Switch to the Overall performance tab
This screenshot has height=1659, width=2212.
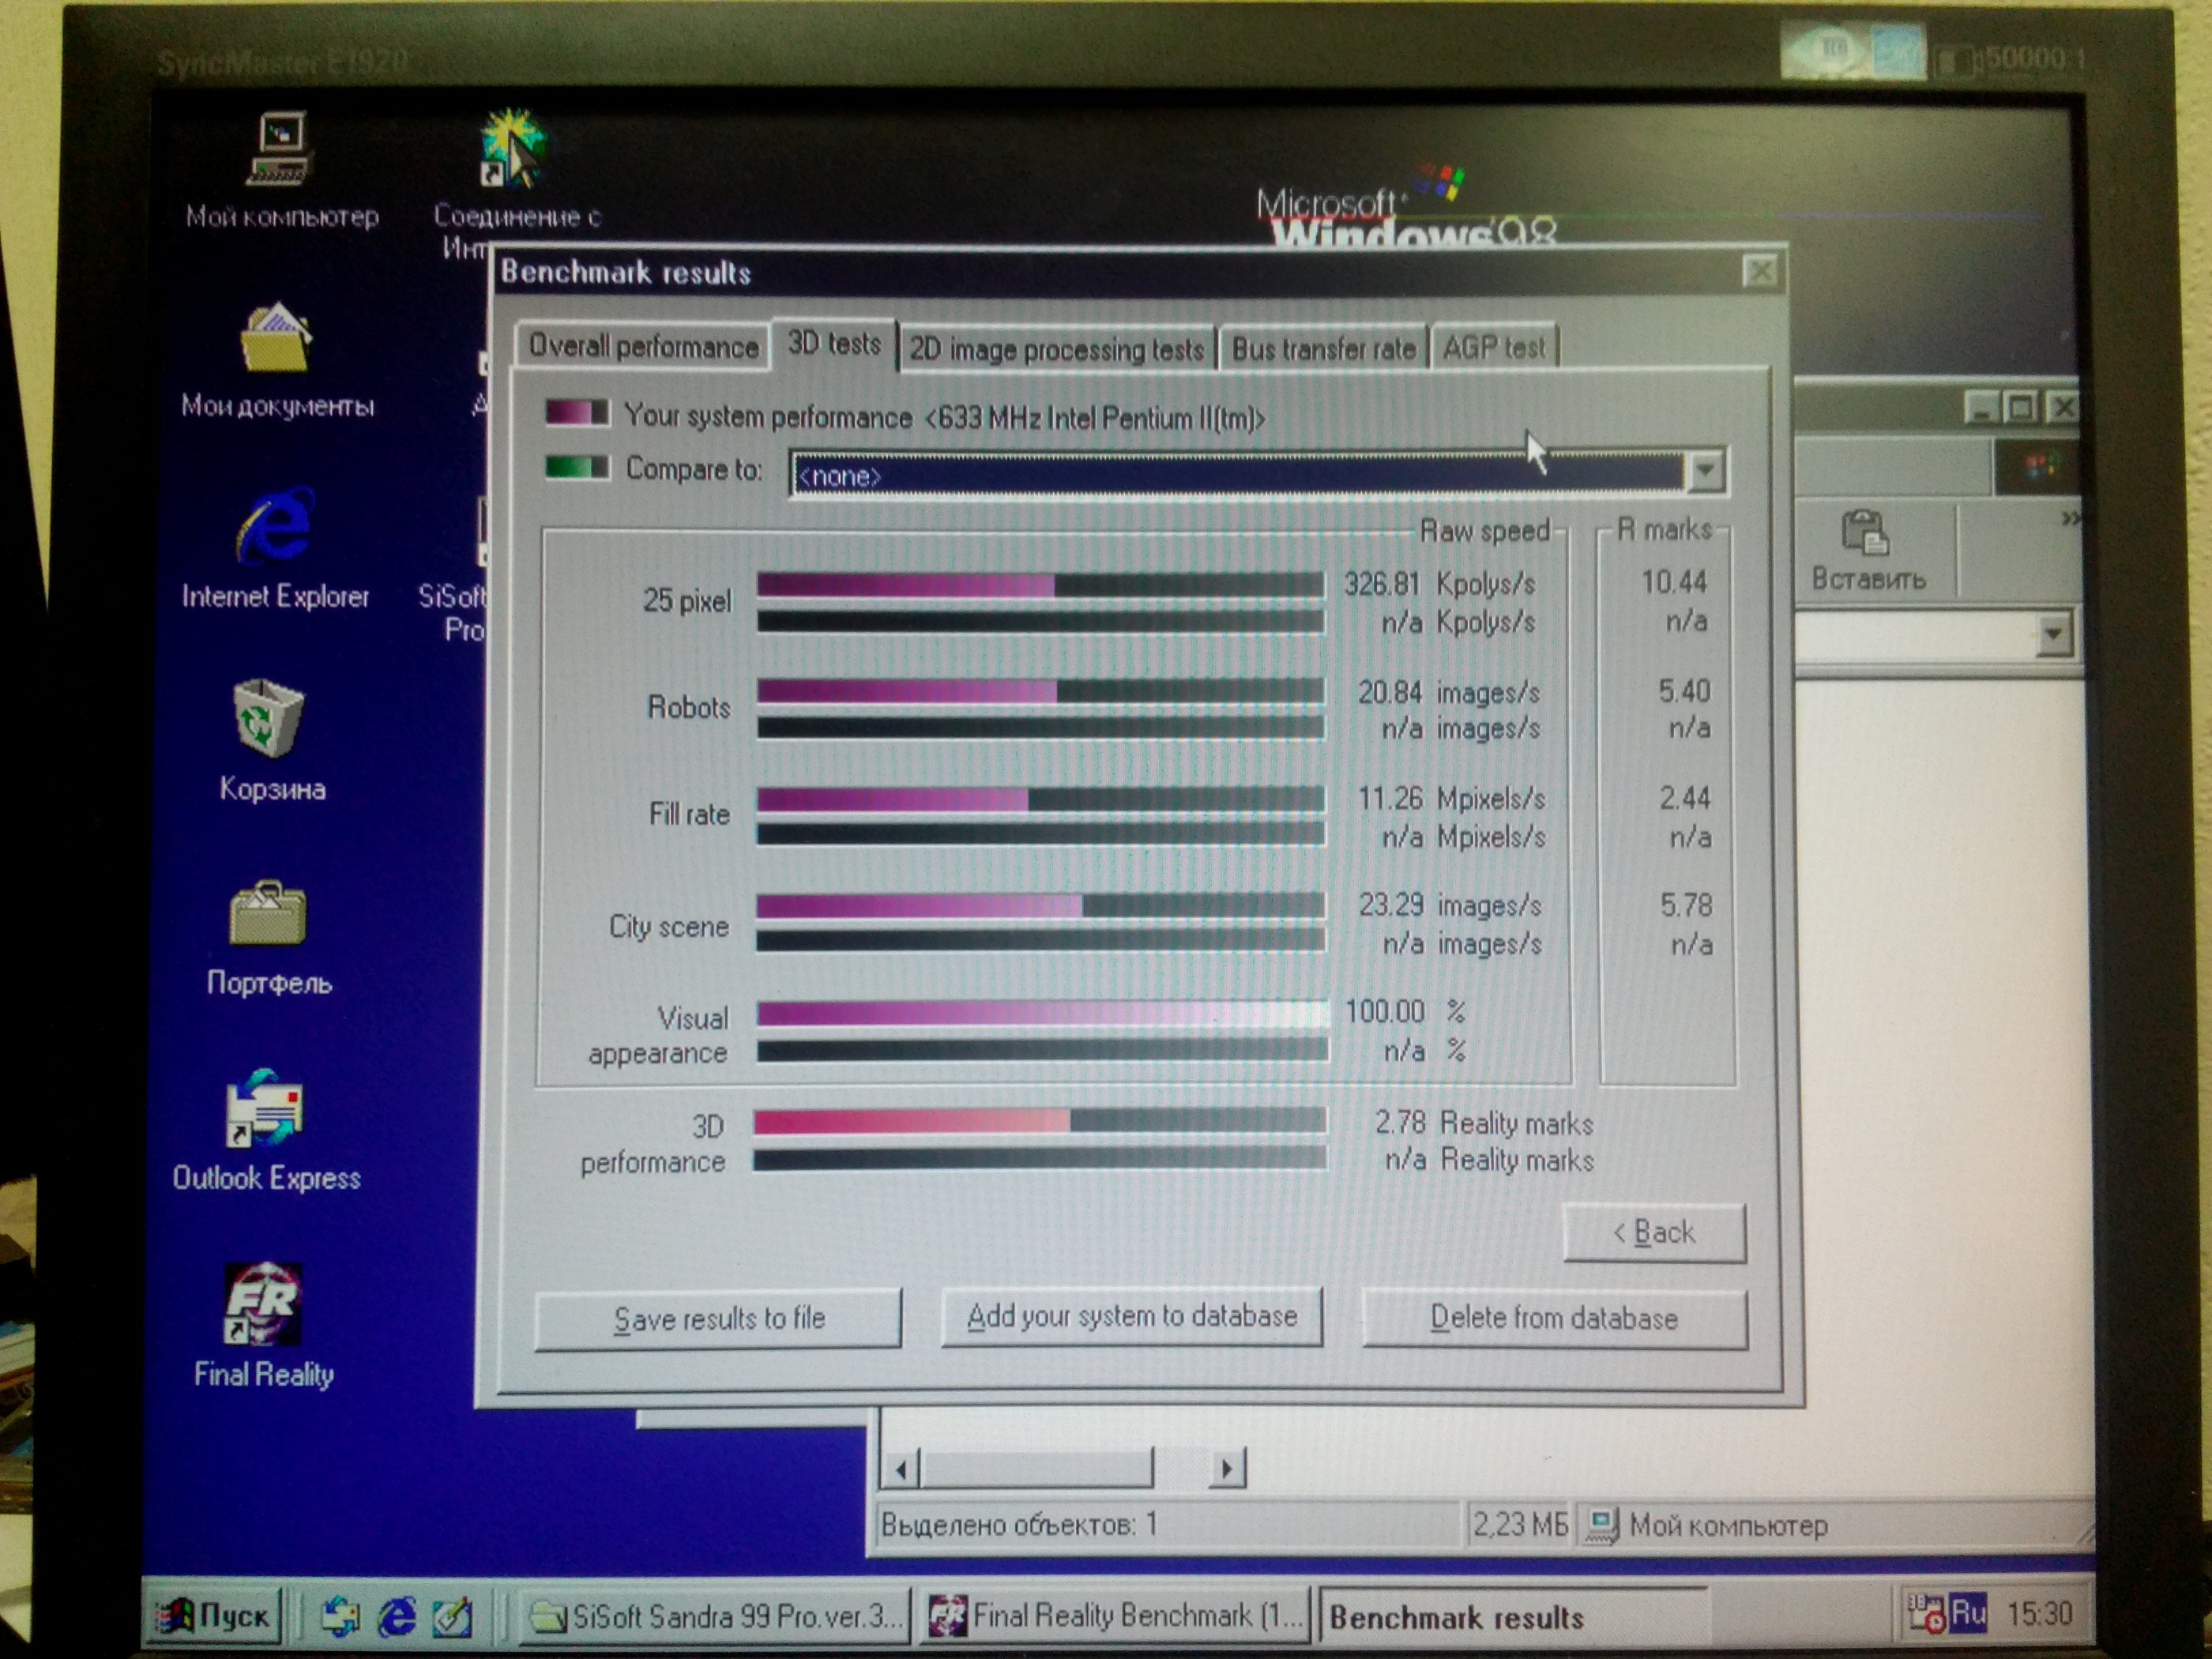(643, 347)
